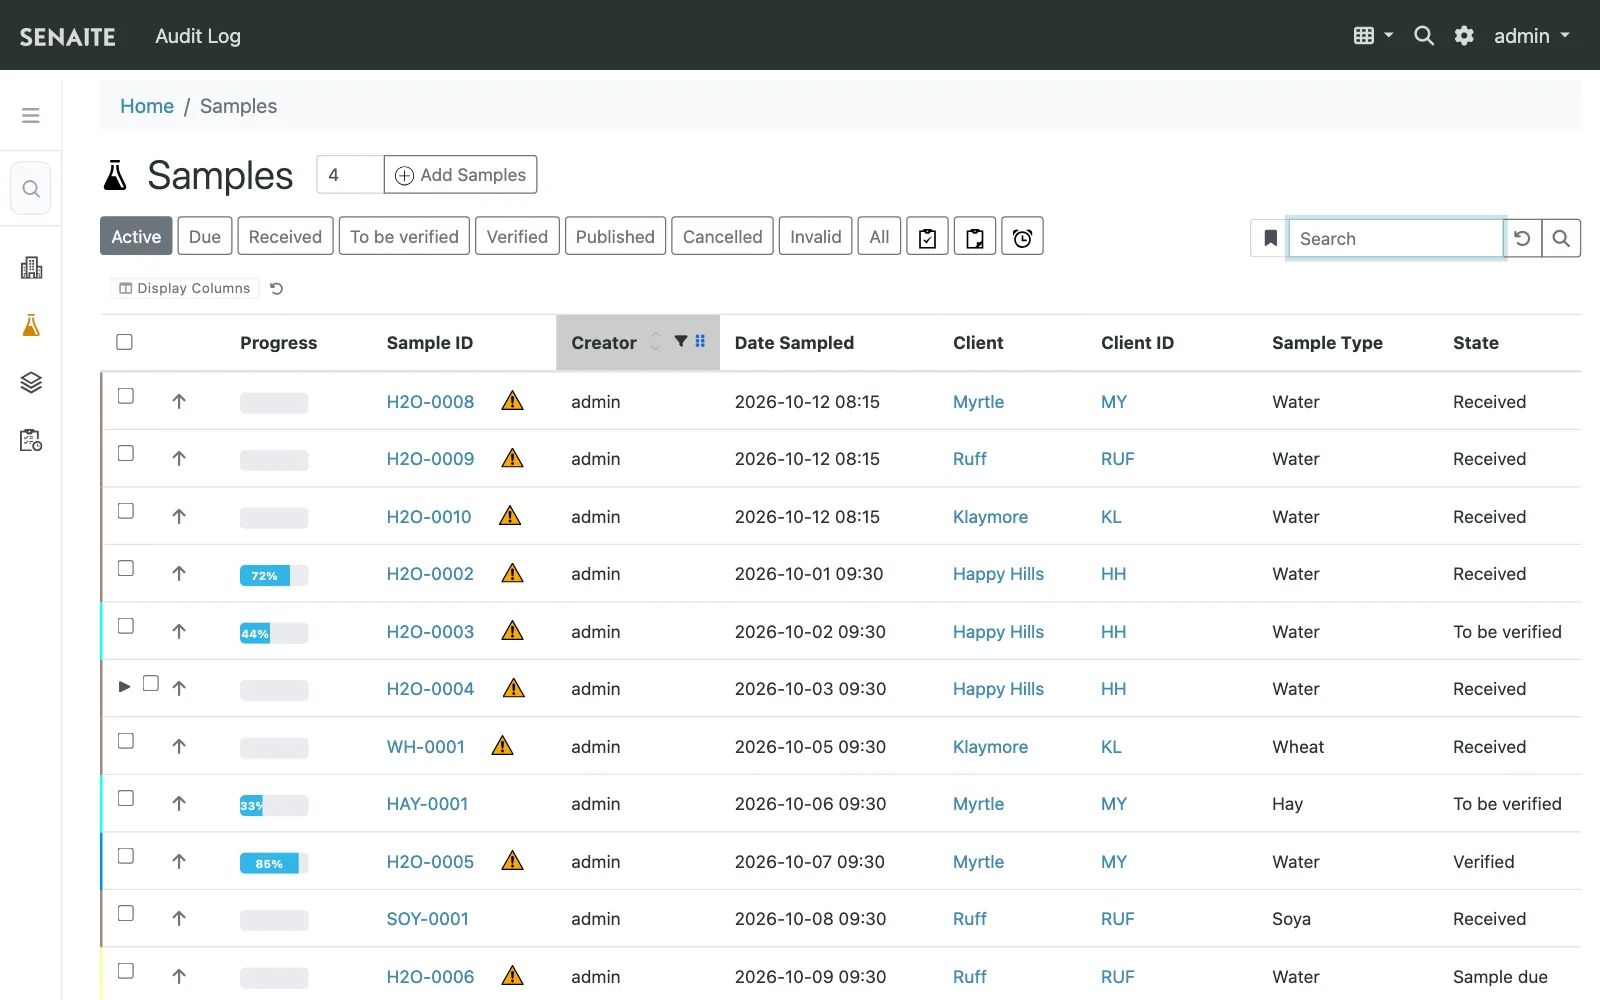Switch to the Due filter tab

(205, 236)
